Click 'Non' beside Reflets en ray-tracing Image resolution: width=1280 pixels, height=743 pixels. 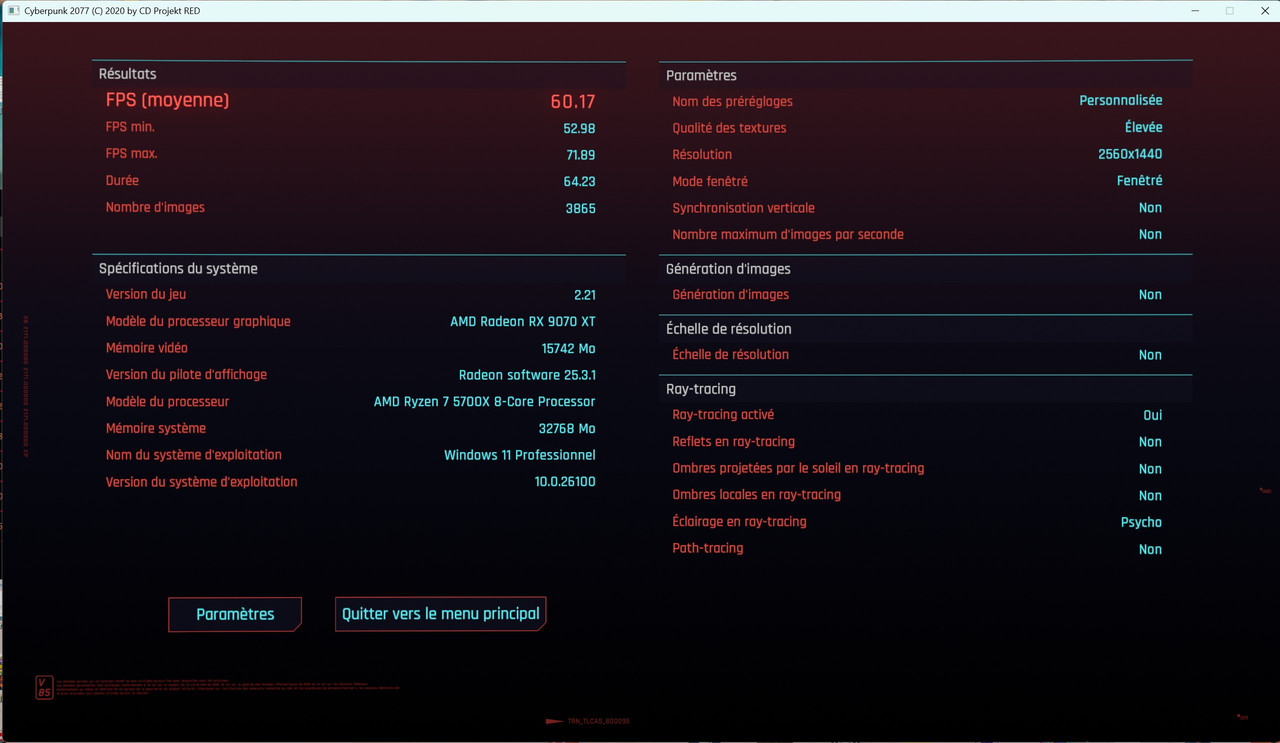click(1150, 442)
